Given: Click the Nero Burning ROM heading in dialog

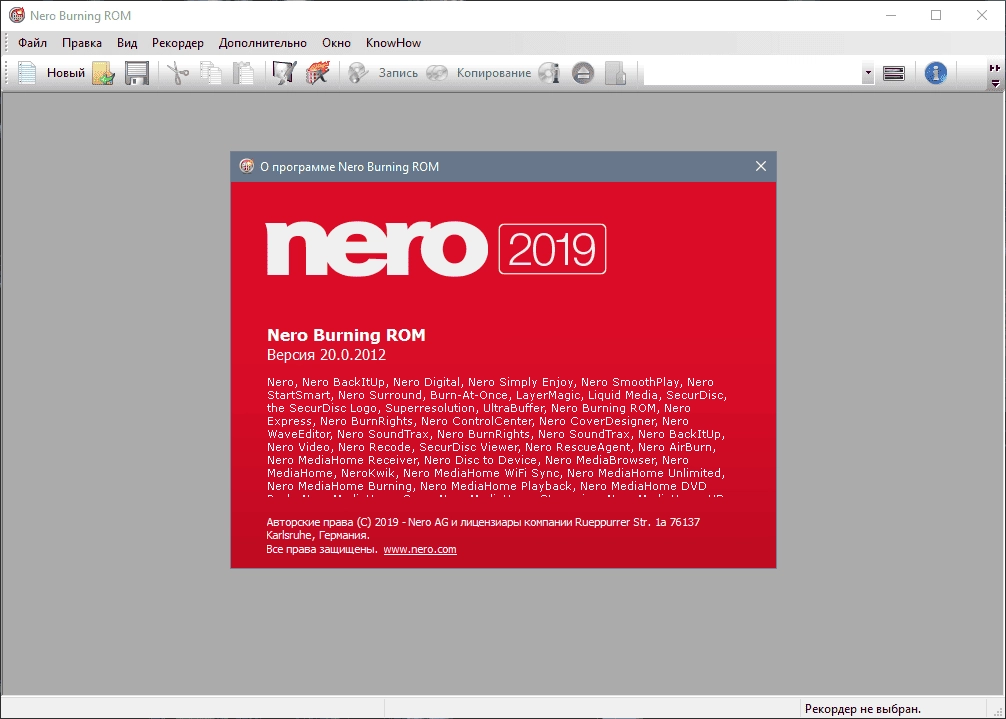Looking at the screenshot, I should tap(346, 335).
